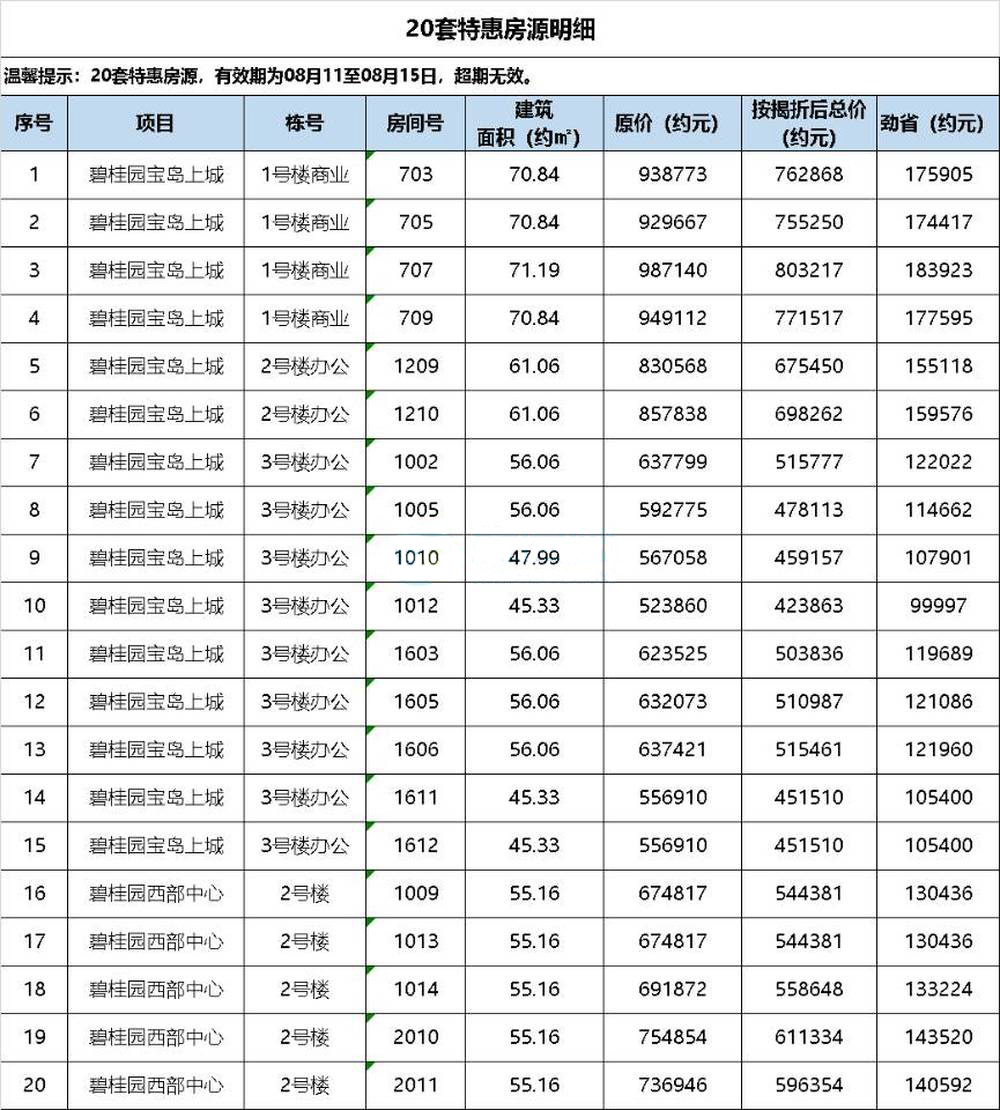Click 1号楼商业 in row 3
Viewport: 1000px width, 1110px height.
304,270
